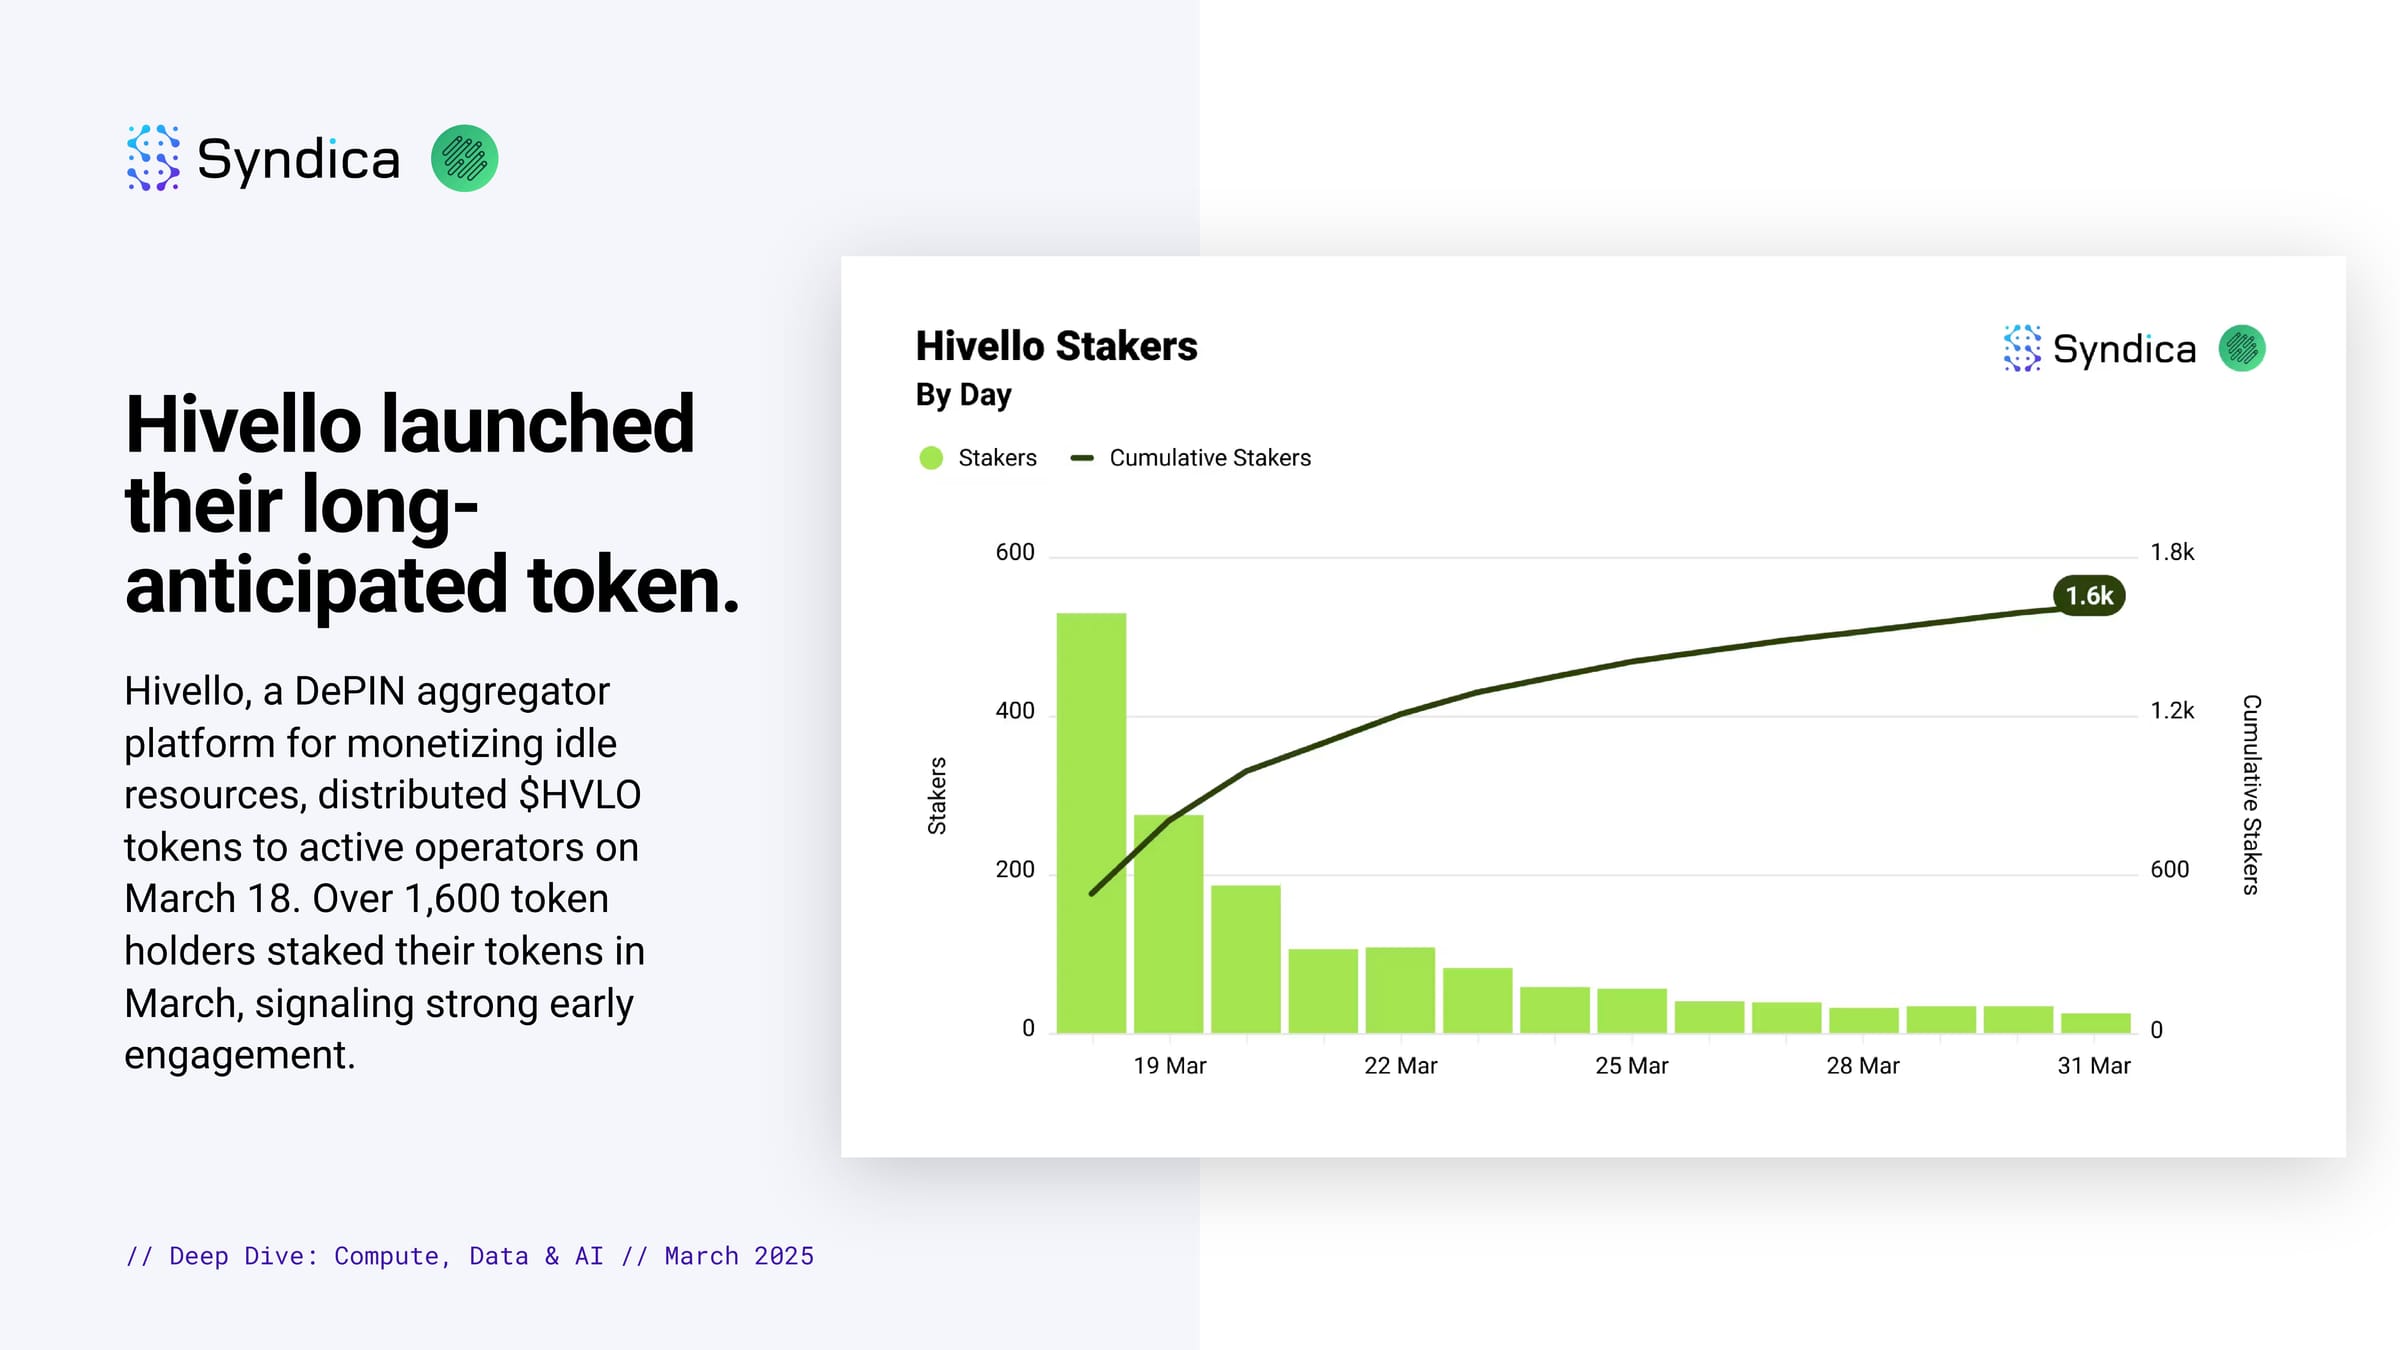Screen dimensions: 2400x1350
Task: Click the Syndica logo inside the chart card
Action: [2100, 348]
